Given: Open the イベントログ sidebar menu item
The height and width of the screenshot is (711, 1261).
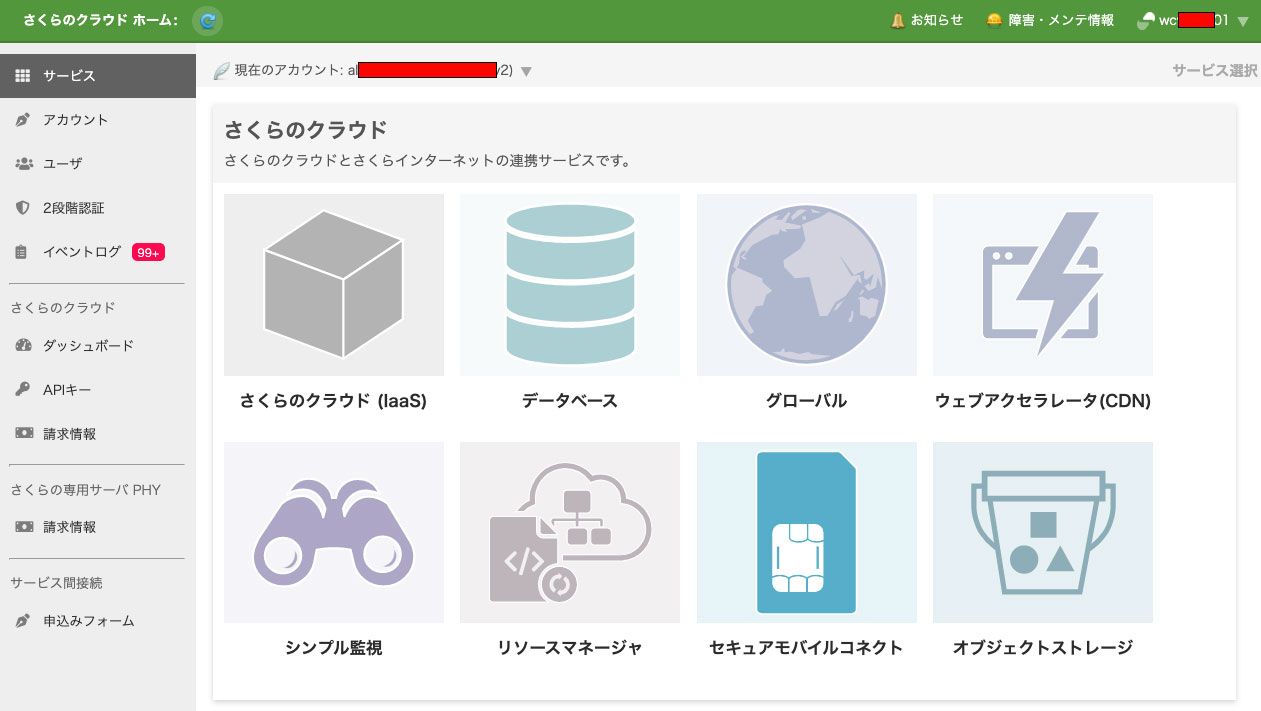Looking at the screenshot, I should (98, 252).
